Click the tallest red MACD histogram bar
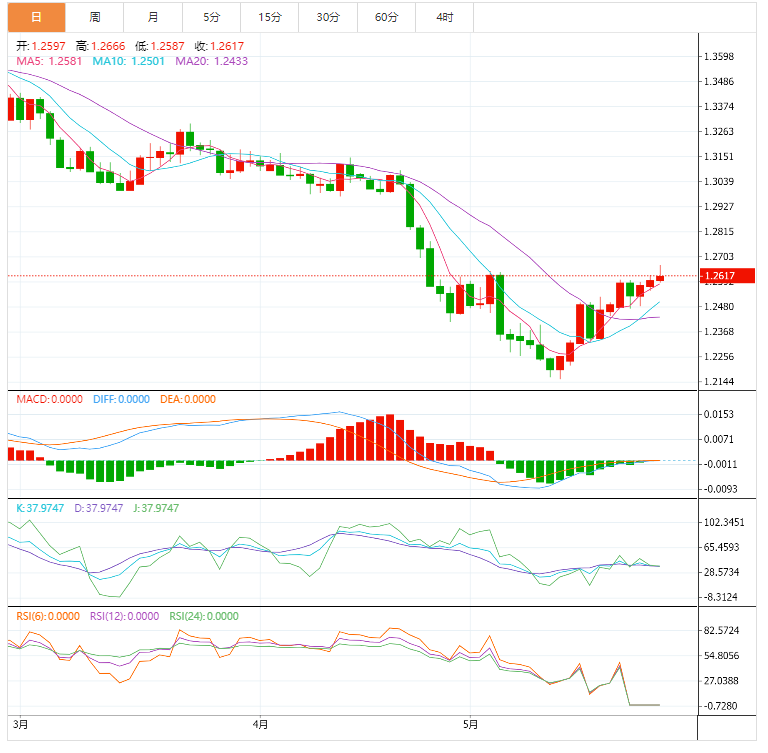Viewport: 768px width, 753px height. point(390,437)
